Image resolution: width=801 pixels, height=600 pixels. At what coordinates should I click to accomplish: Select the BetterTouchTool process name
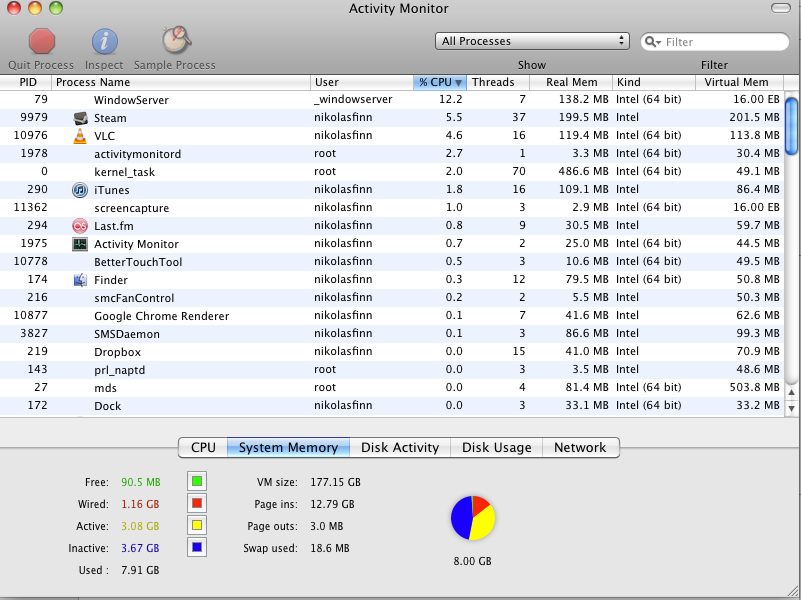coord(138,262)
